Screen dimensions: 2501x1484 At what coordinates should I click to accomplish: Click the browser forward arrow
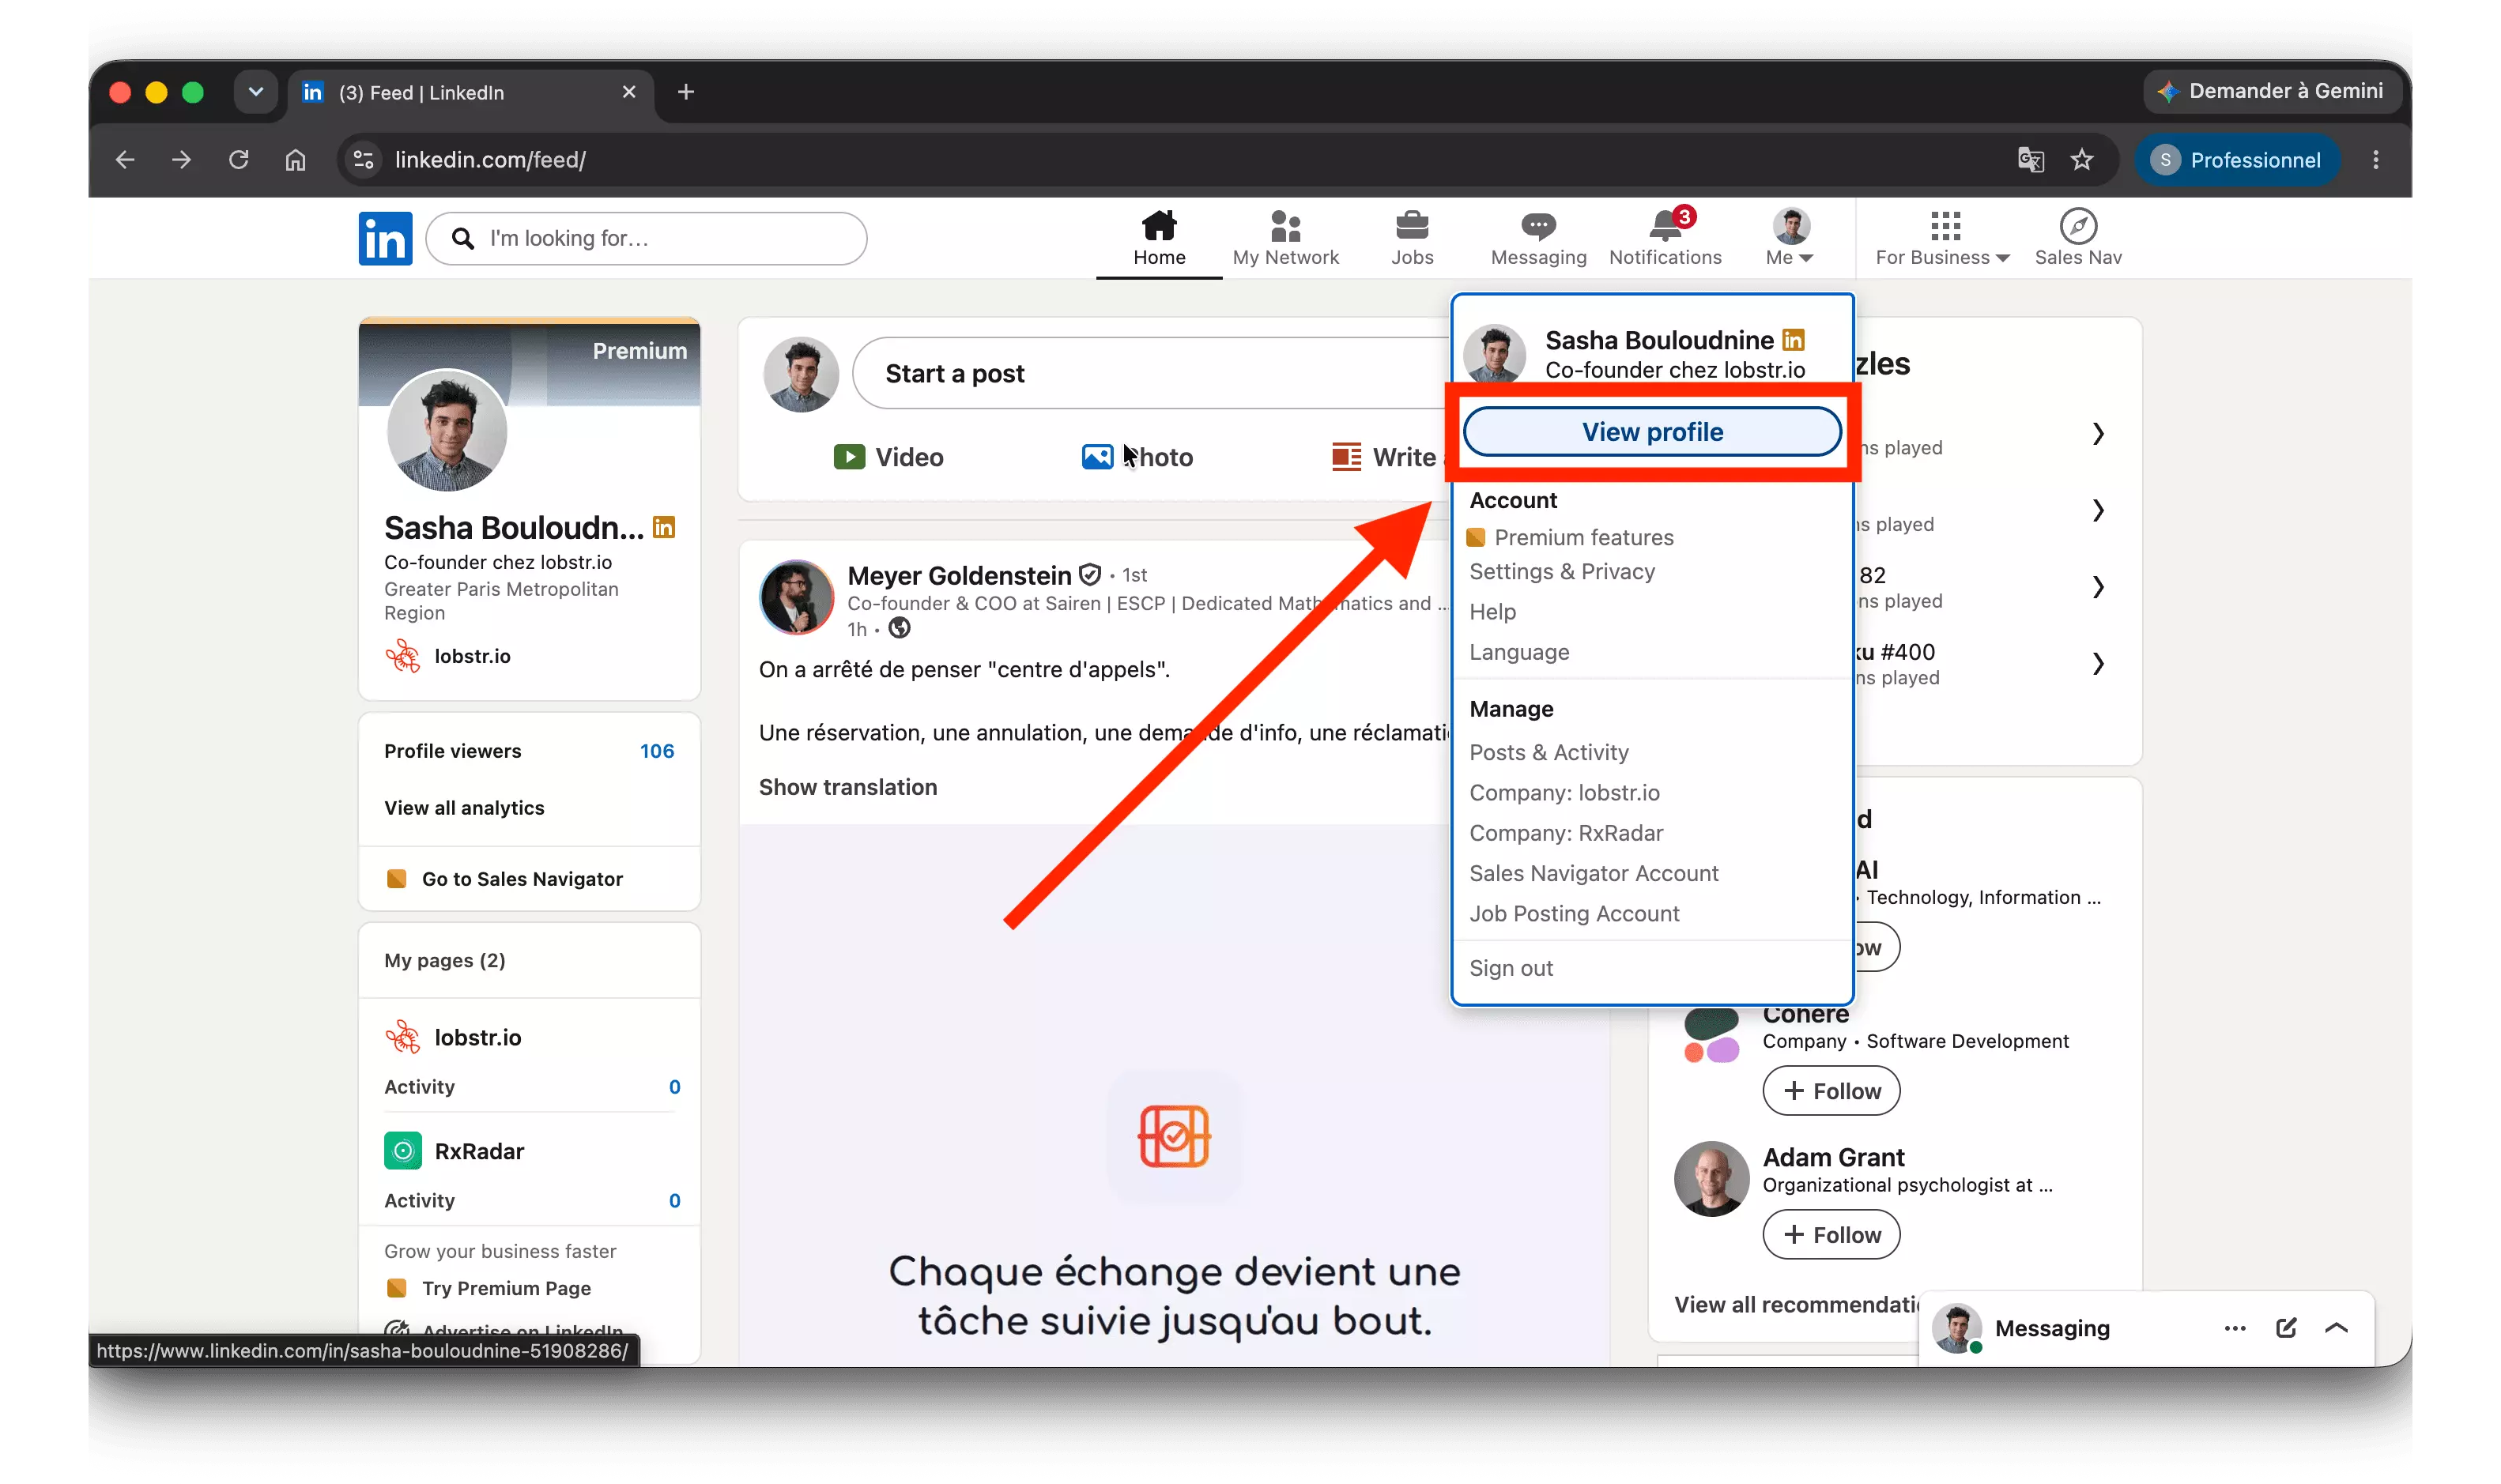(181, 160)
